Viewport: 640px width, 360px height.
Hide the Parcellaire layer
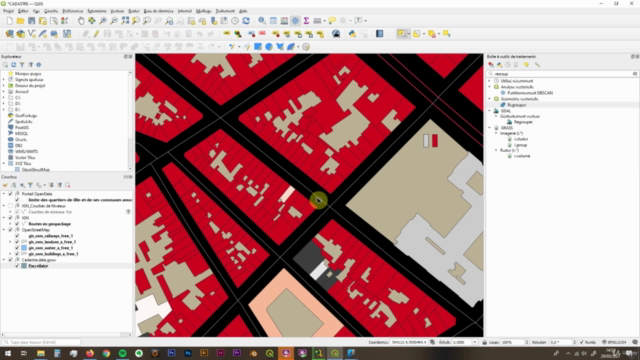(x=17, y=266)
